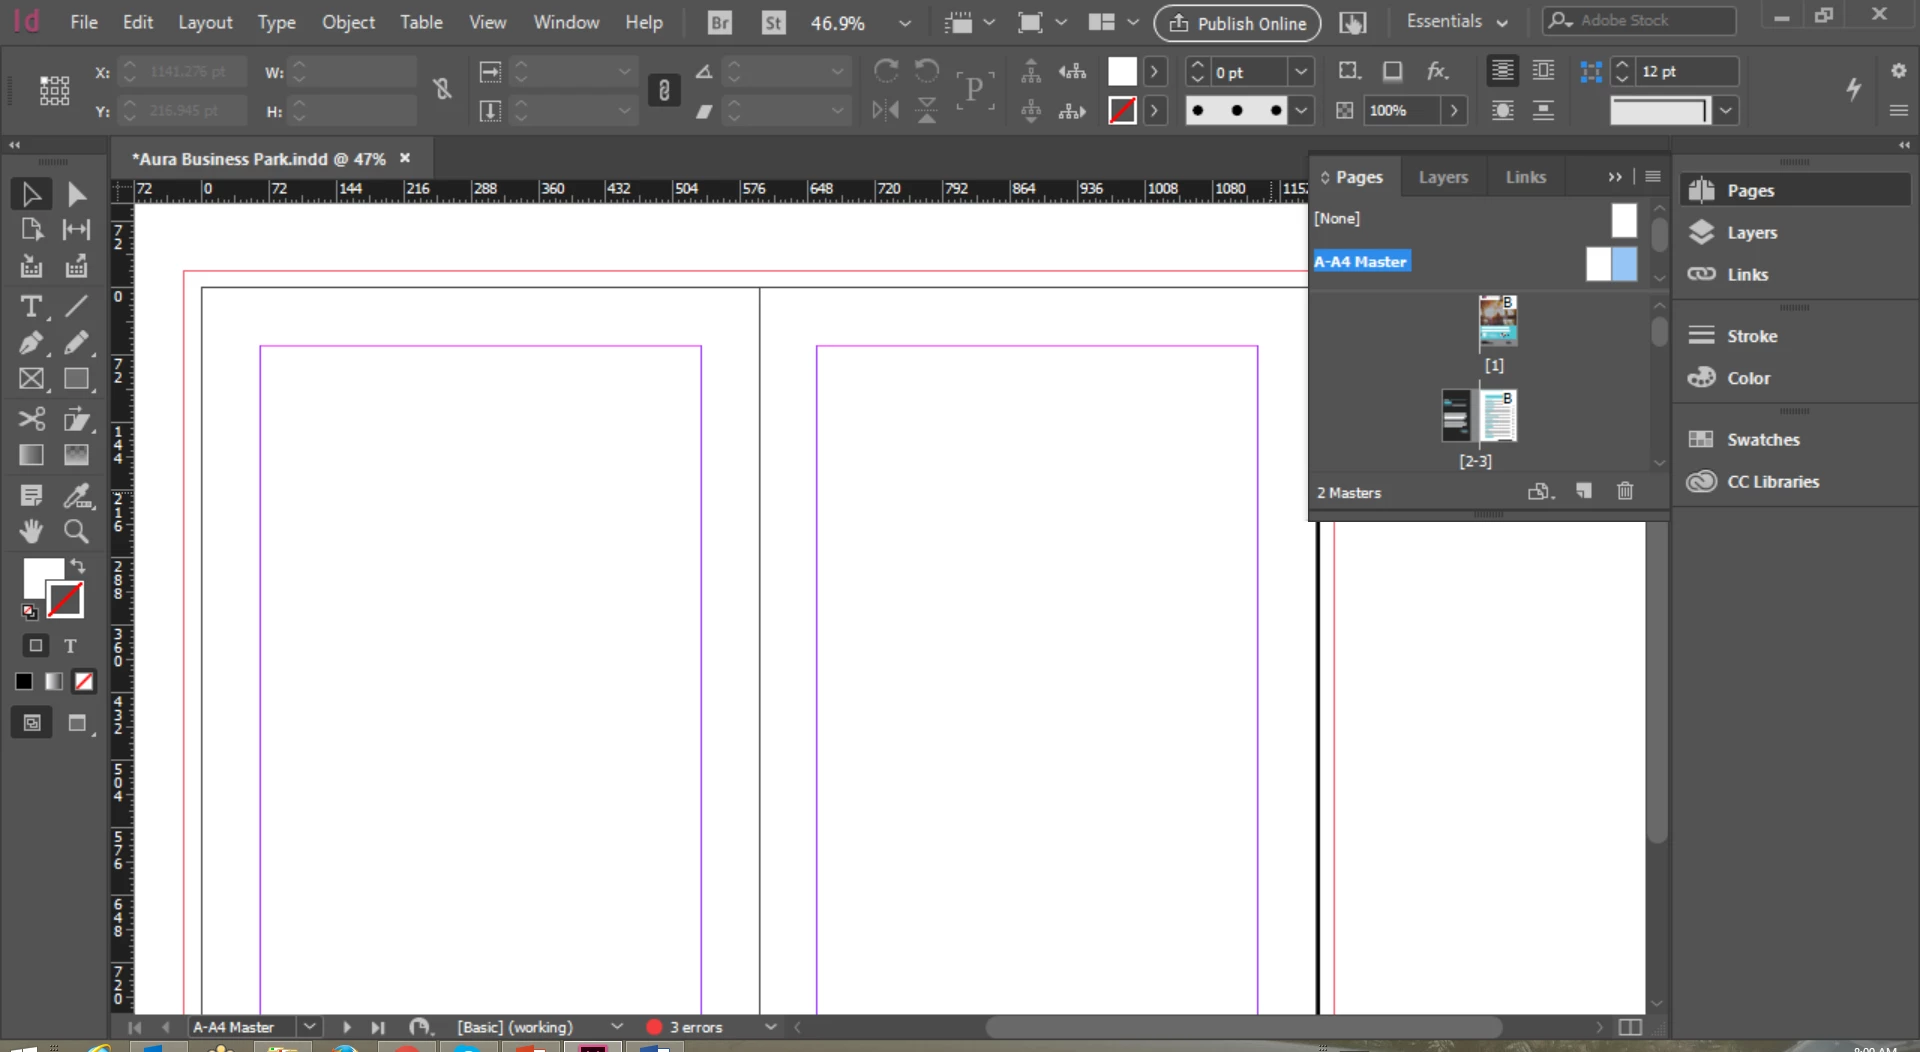Open the stroke weight dropdown
Viewport: 1920px width, 1052px height.
(1301, 71)
